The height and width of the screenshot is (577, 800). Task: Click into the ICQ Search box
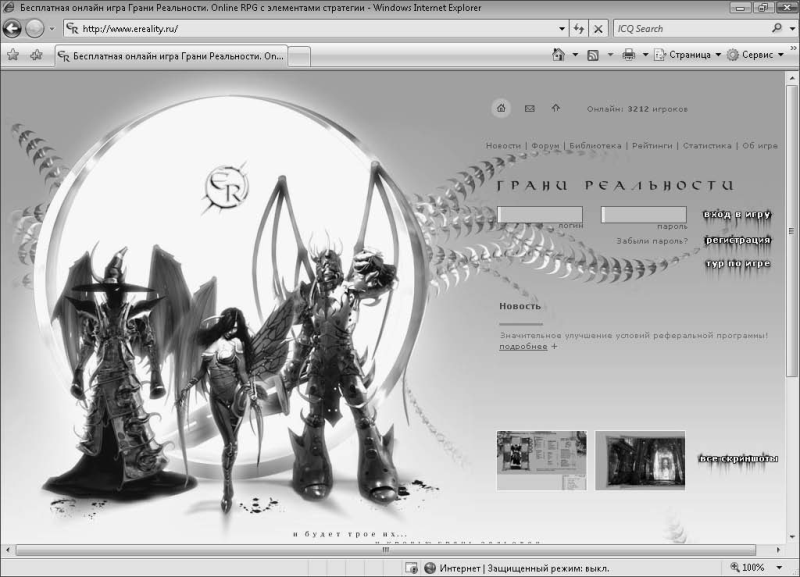(x=691, y=29)
